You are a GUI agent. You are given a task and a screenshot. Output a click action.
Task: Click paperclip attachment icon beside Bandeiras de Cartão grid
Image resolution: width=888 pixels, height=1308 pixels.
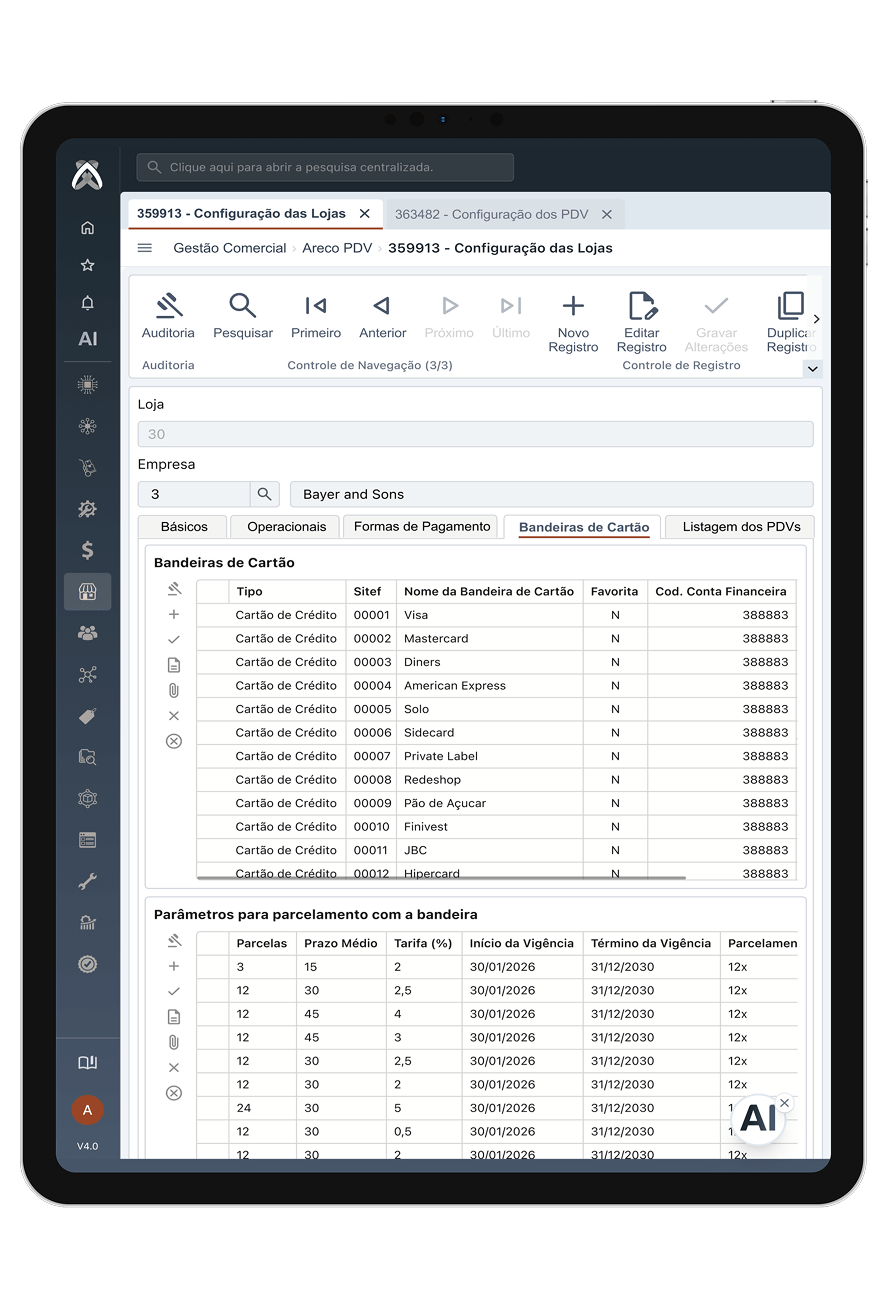174,690
